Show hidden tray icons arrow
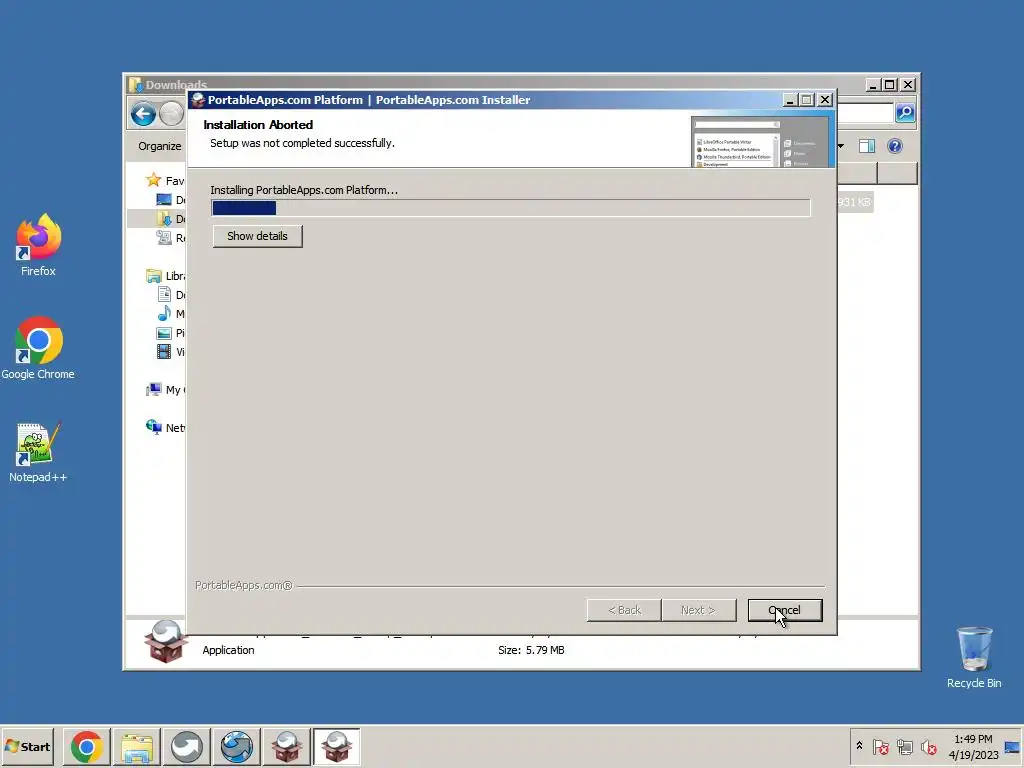 (859, 746)
